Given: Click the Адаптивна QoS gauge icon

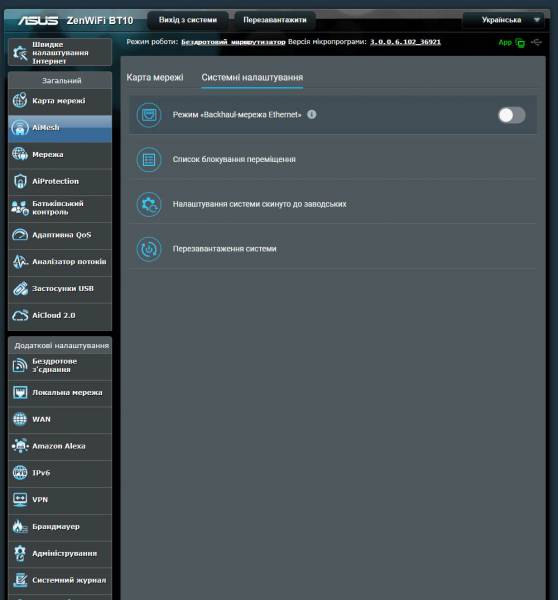Looking at the screenshot, I should point(20,235).
